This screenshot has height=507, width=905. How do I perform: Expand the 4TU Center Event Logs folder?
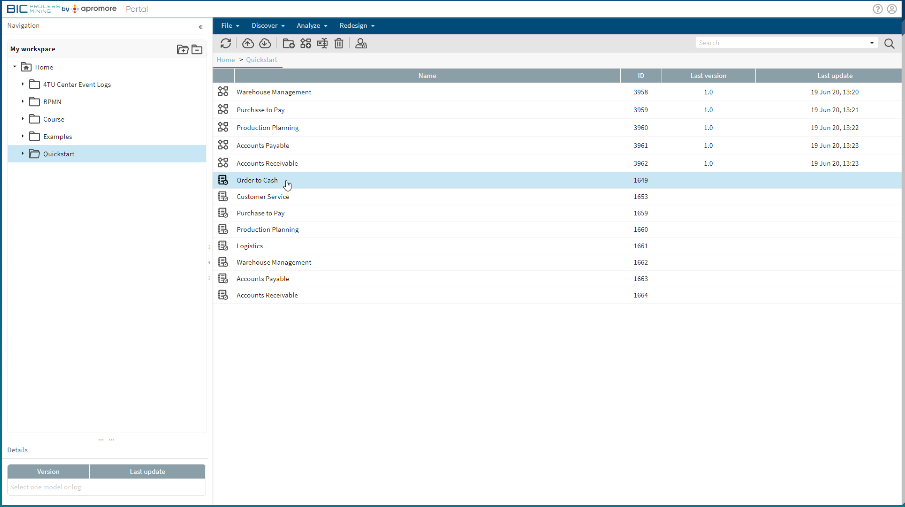coord(23,85)
